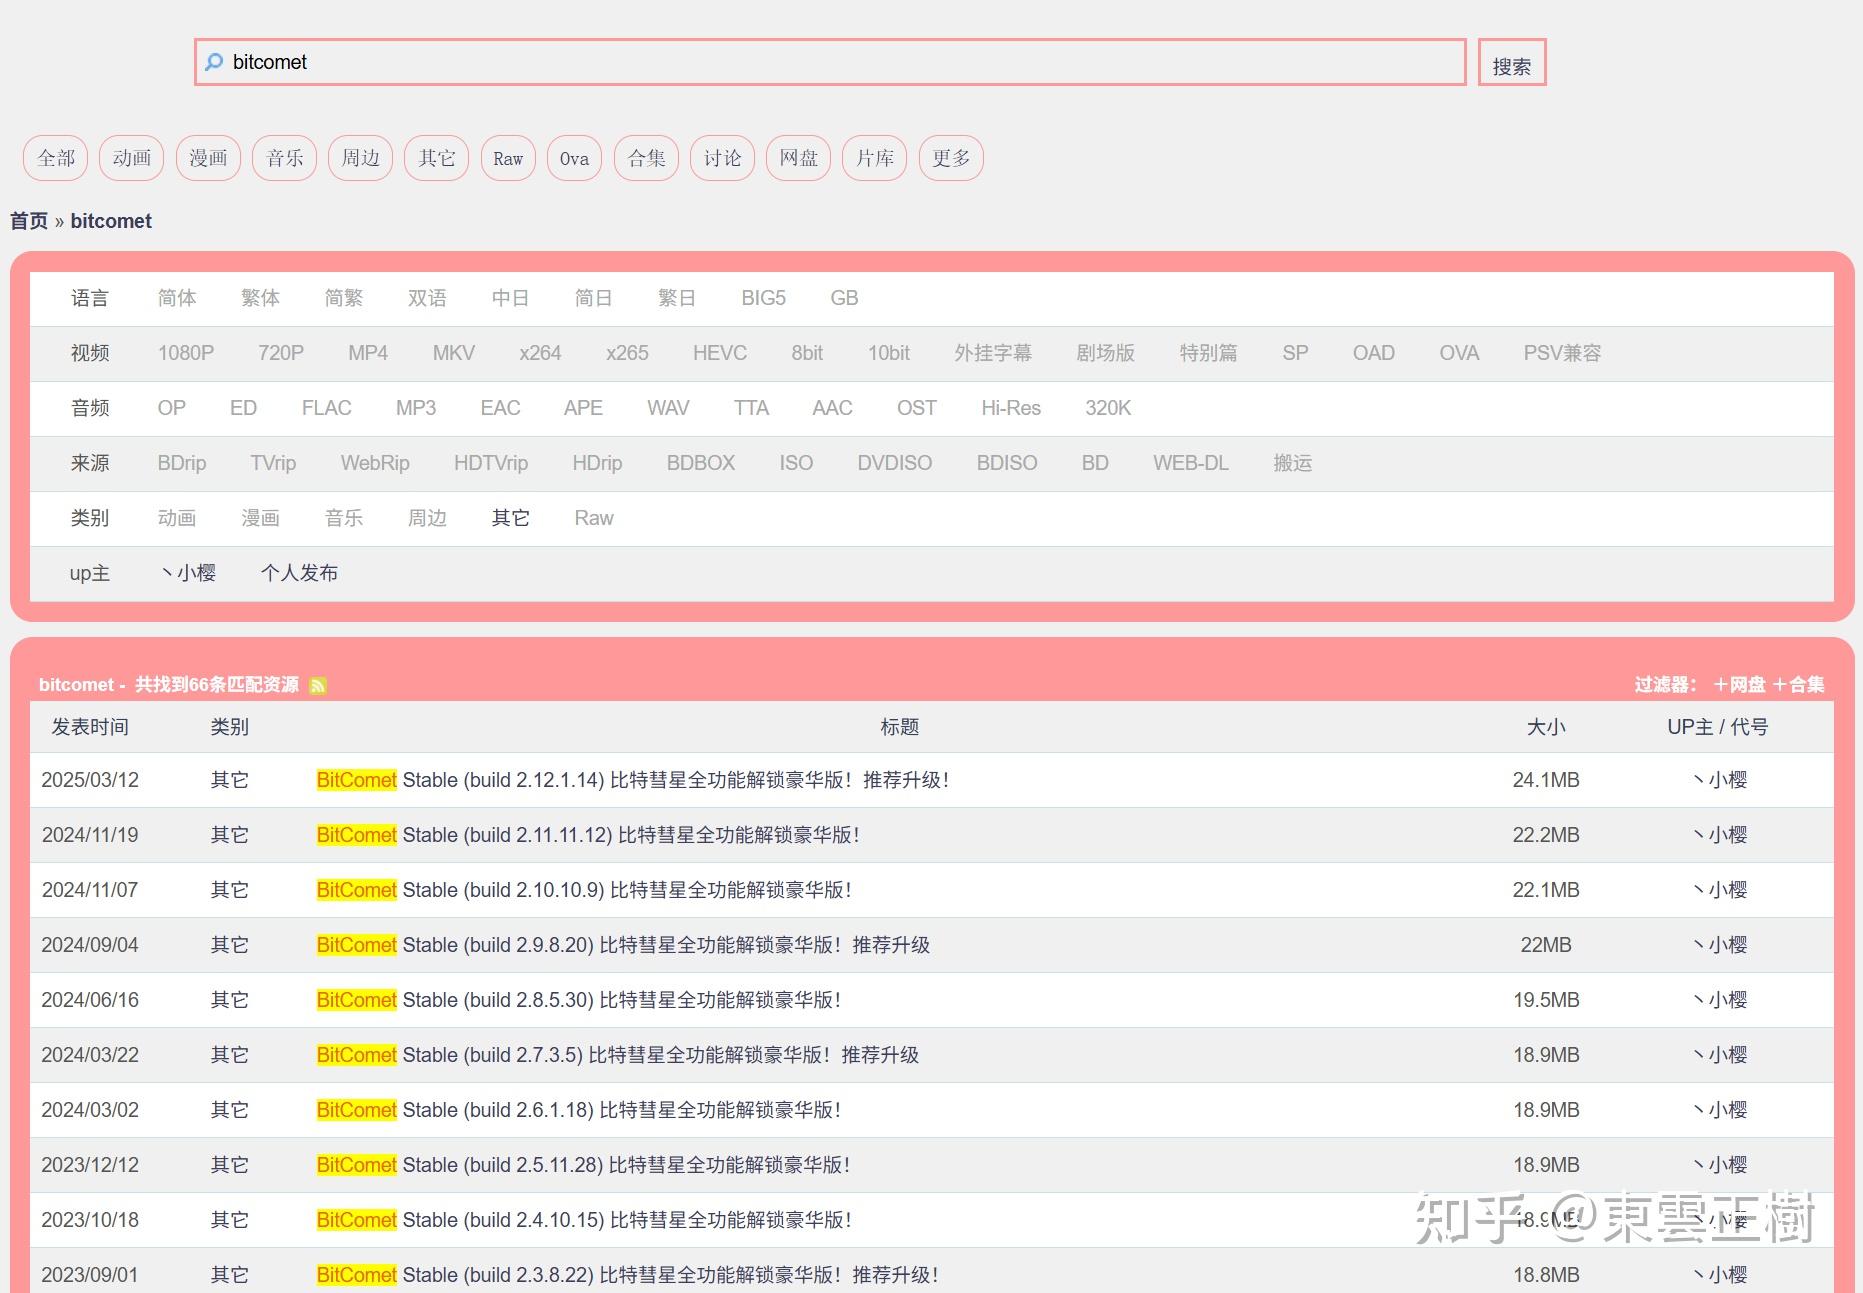Filter audio by FLAC
The width and height of the screenshot is (1863, 1293).
tap(326, 408)
